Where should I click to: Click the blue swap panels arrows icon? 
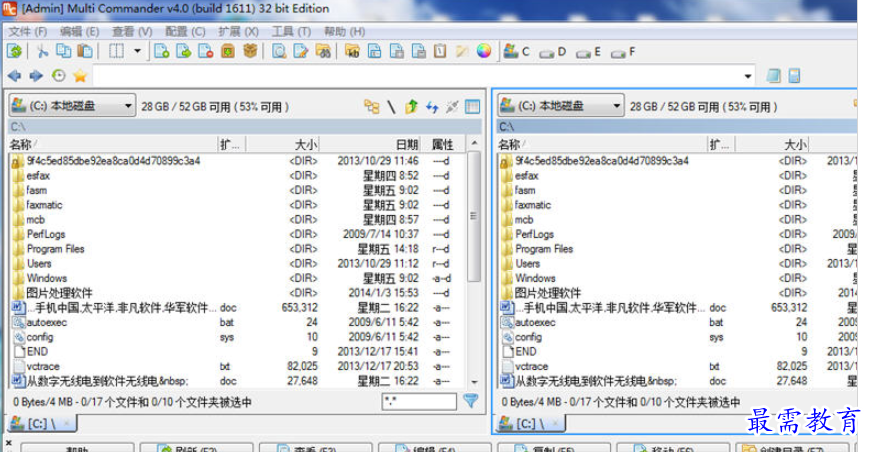(x=432, y=106)
